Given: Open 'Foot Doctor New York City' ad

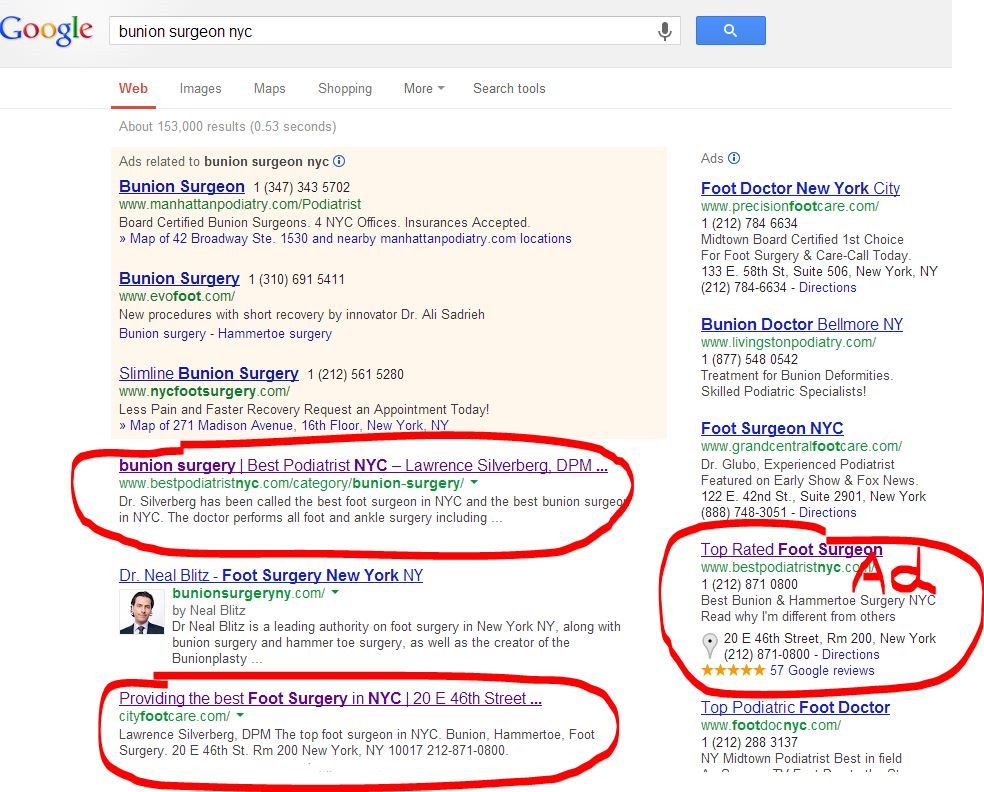Looking at the screenshot, I should tap(800, 188).
